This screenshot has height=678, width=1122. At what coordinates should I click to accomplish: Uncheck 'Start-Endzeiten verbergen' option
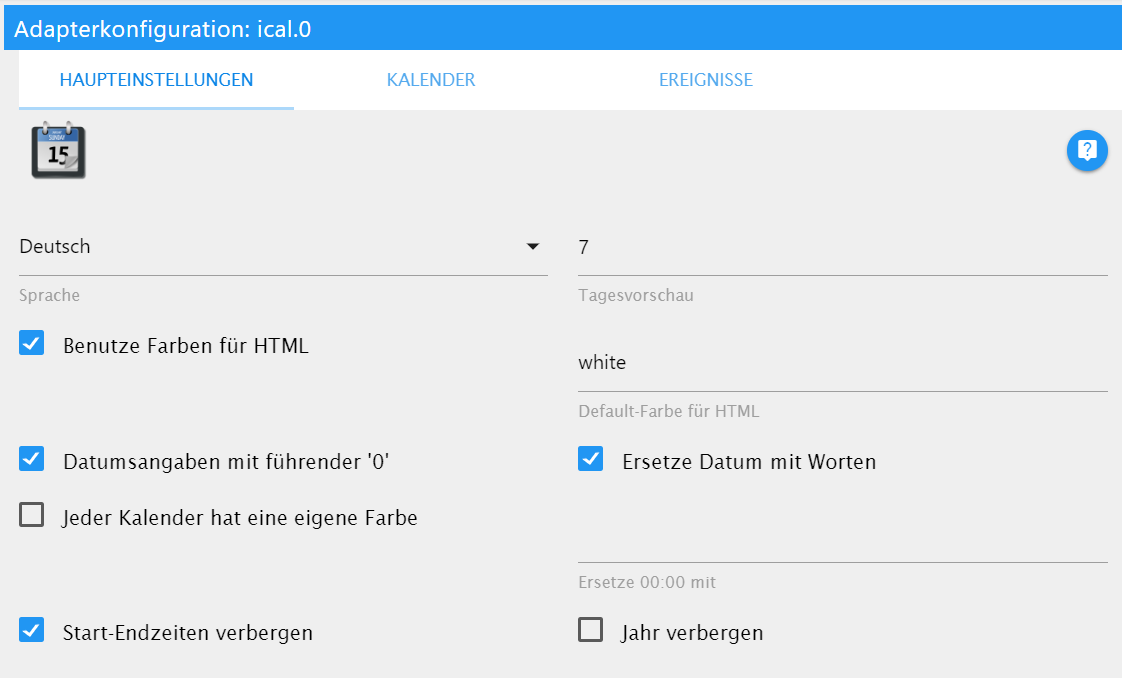point(32,631)
